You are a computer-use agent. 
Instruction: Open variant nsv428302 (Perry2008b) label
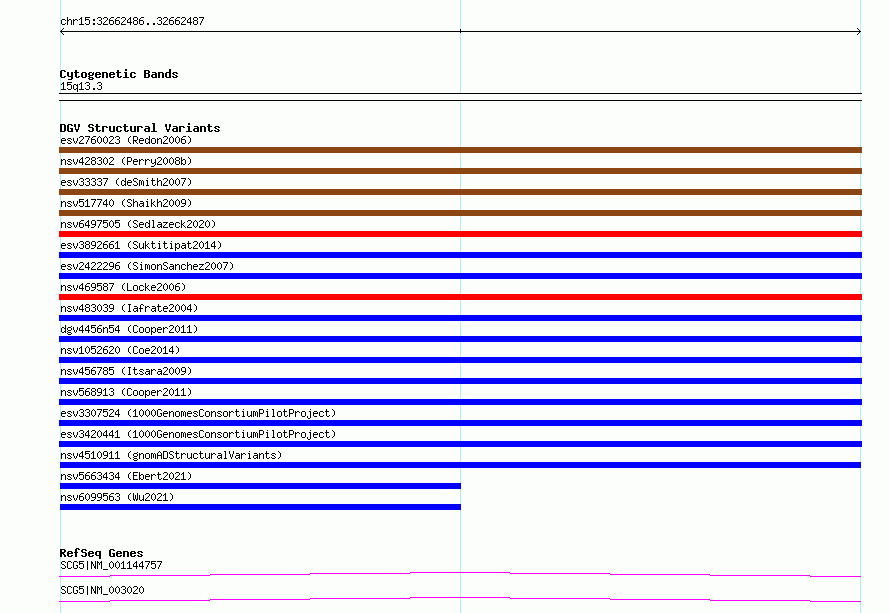(x=126, y=161)
